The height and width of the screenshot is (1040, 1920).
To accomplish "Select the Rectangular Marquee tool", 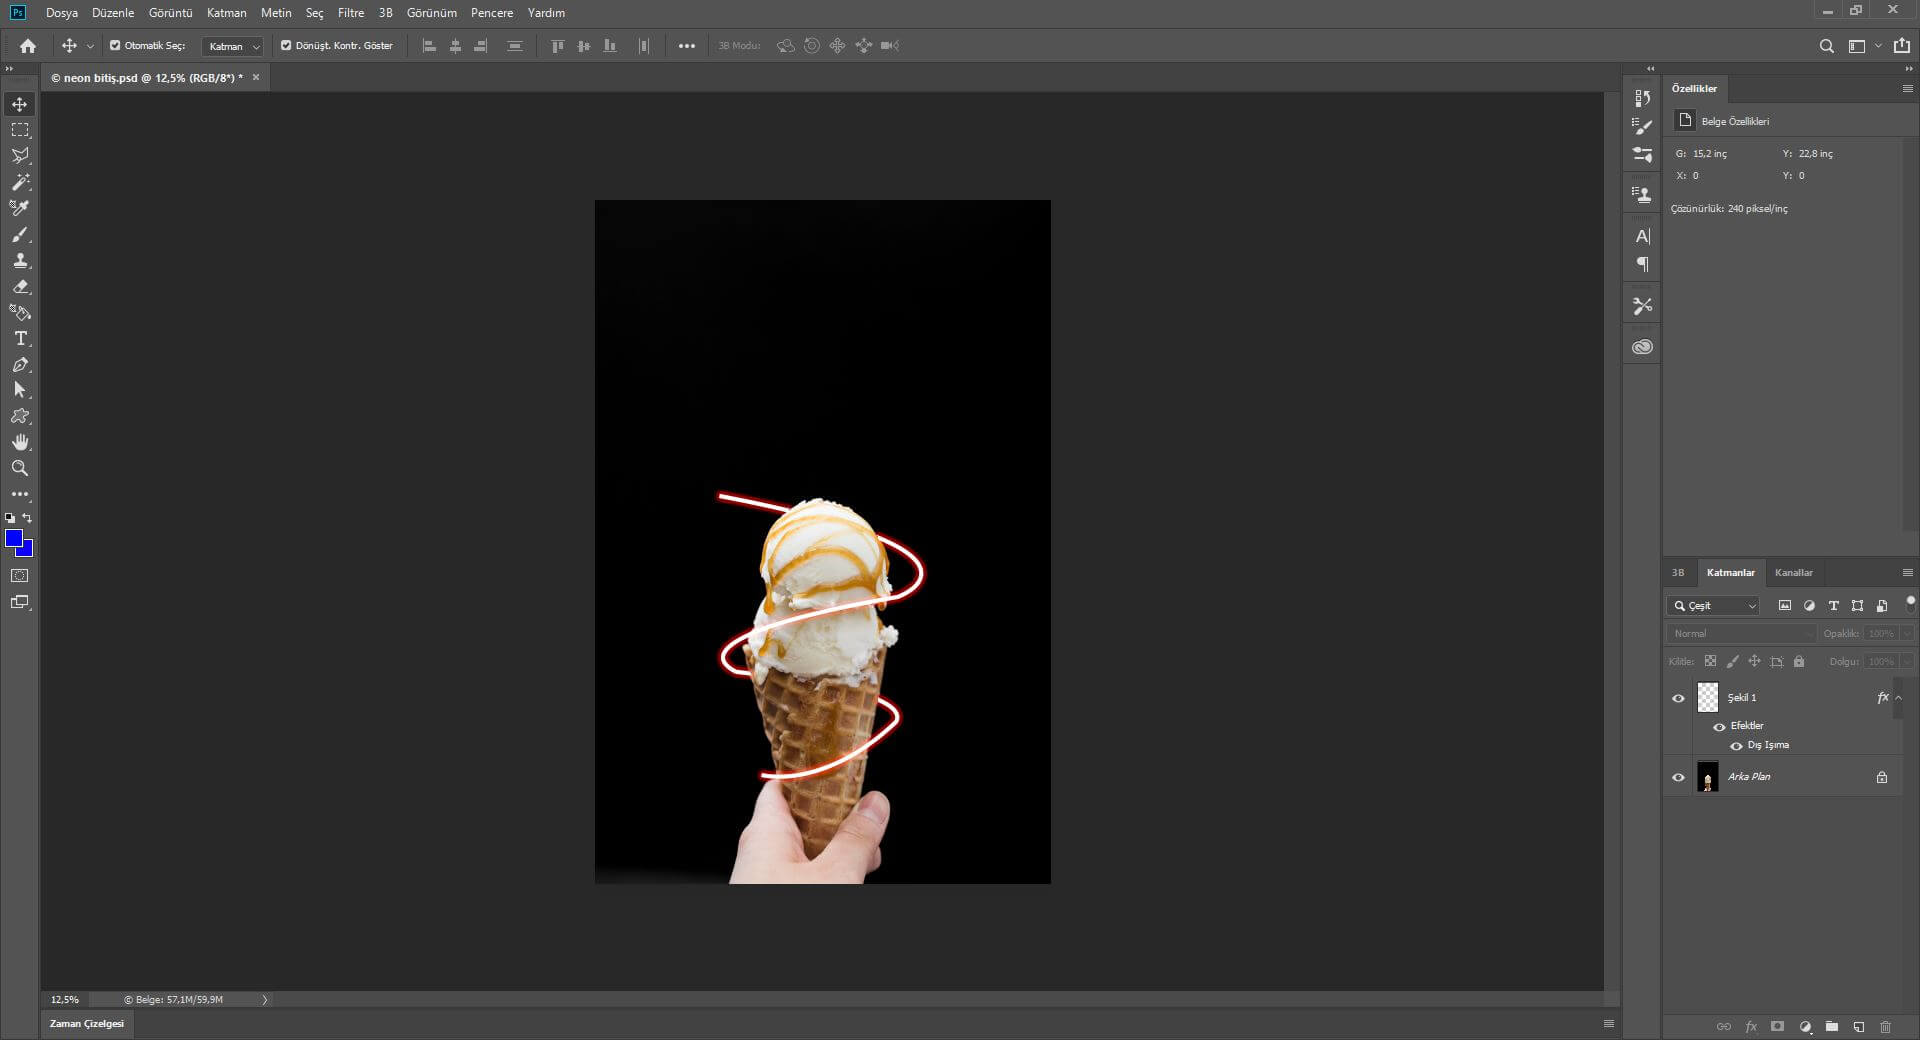I will point(20,130).
